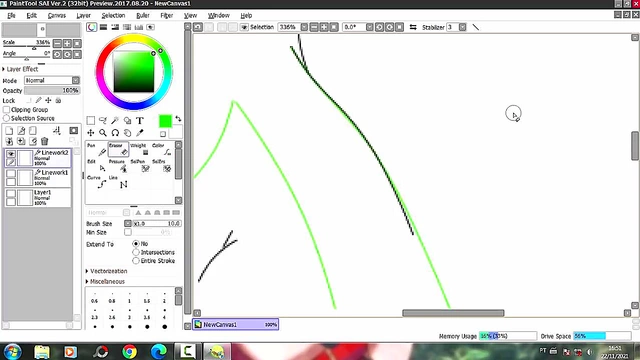Select the Text tool
The width and height of the screenshot is (640, 360).
140,120
